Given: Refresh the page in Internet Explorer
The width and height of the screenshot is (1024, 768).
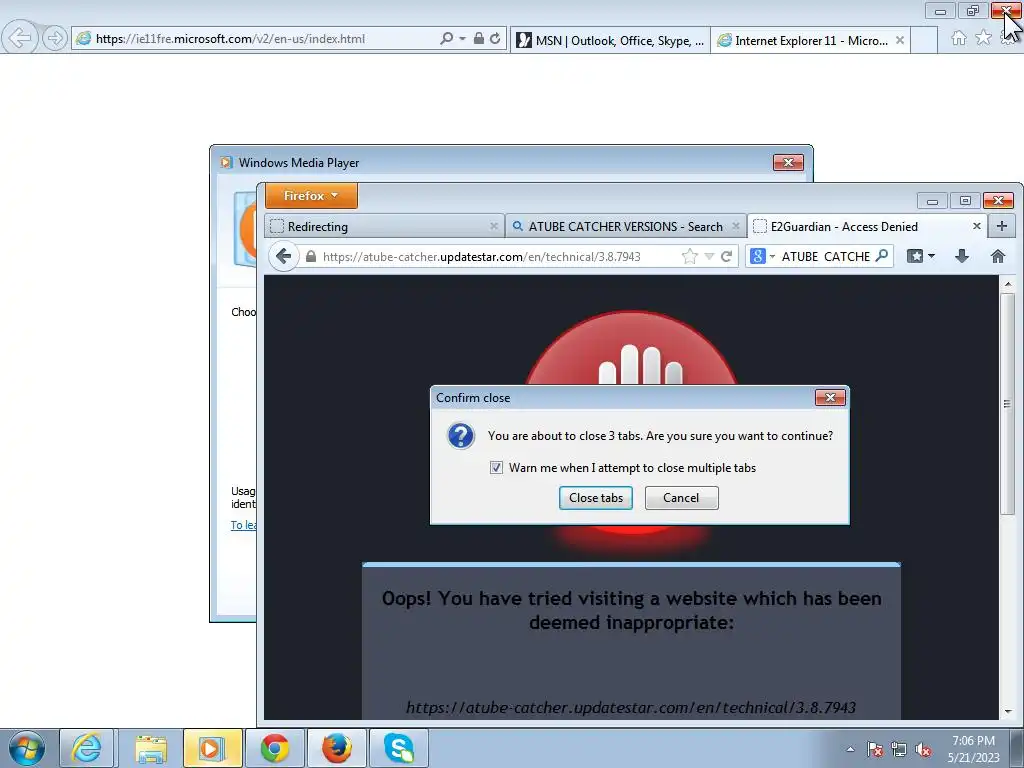Looking at the screenshot, I should 495,39.
